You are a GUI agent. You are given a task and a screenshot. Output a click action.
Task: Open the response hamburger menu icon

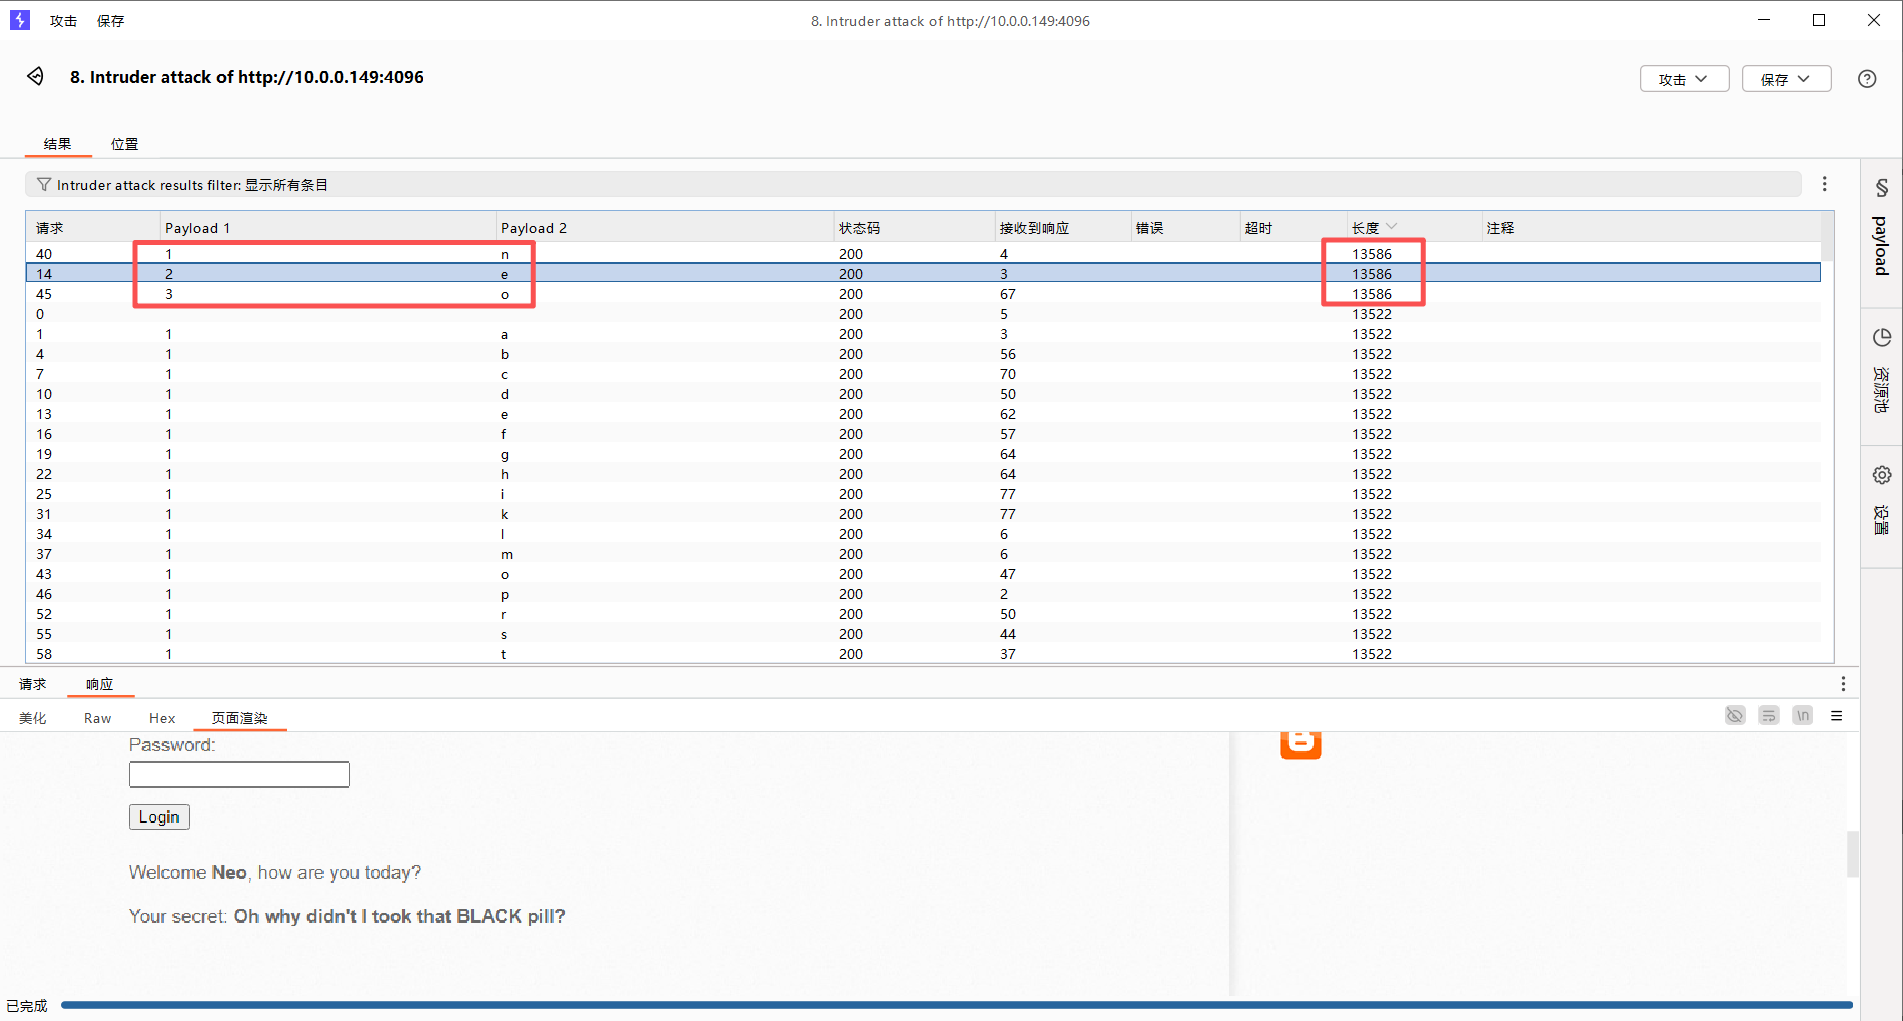(x=1837, y=716)
